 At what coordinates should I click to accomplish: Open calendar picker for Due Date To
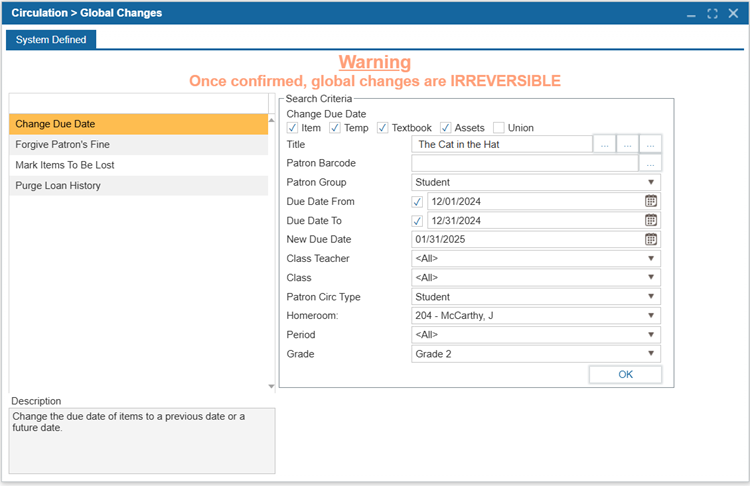click(651, 220)
